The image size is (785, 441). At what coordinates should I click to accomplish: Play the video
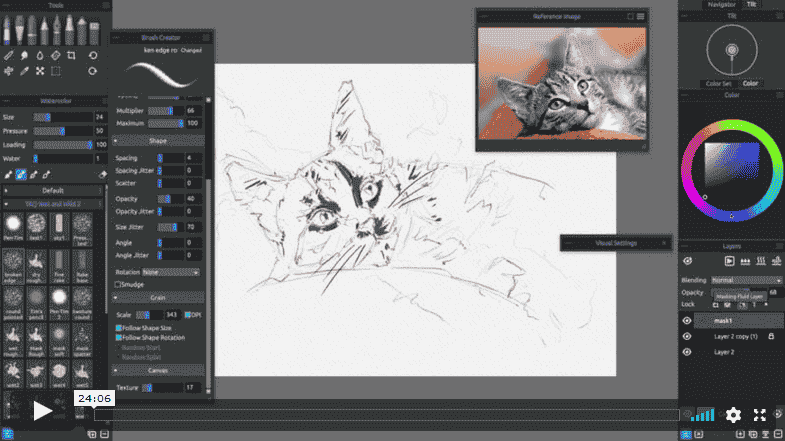point(42,411)
